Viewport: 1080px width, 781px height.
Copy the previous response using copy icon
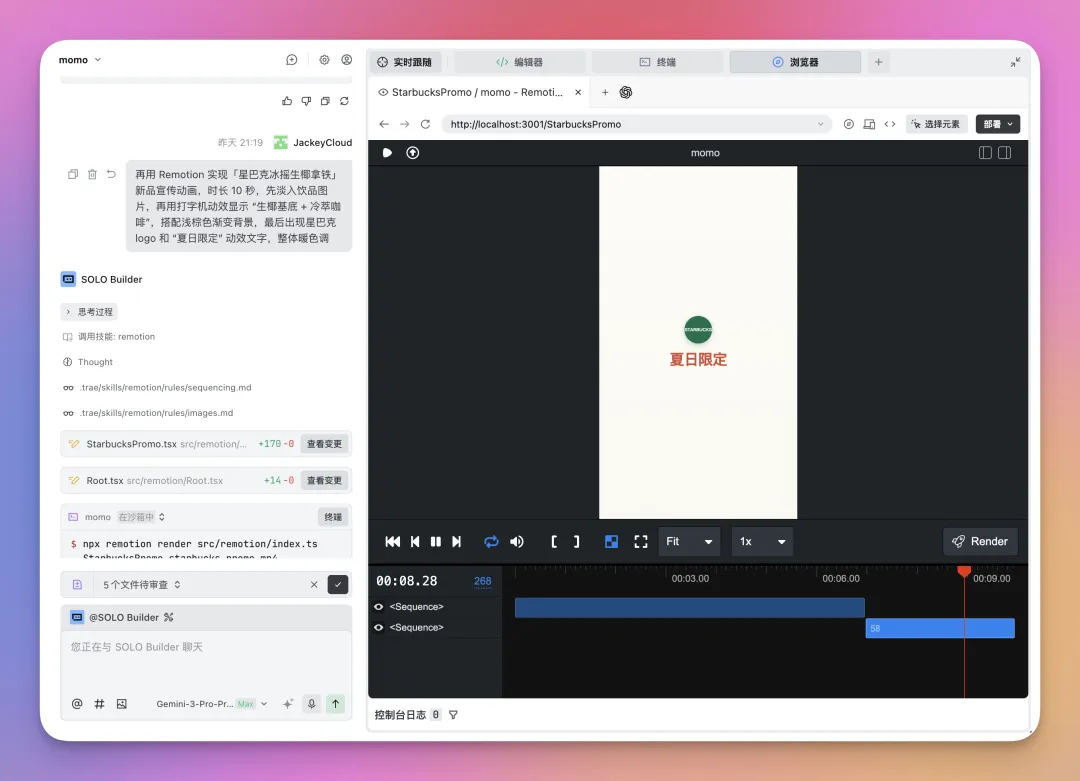(325, 101)
